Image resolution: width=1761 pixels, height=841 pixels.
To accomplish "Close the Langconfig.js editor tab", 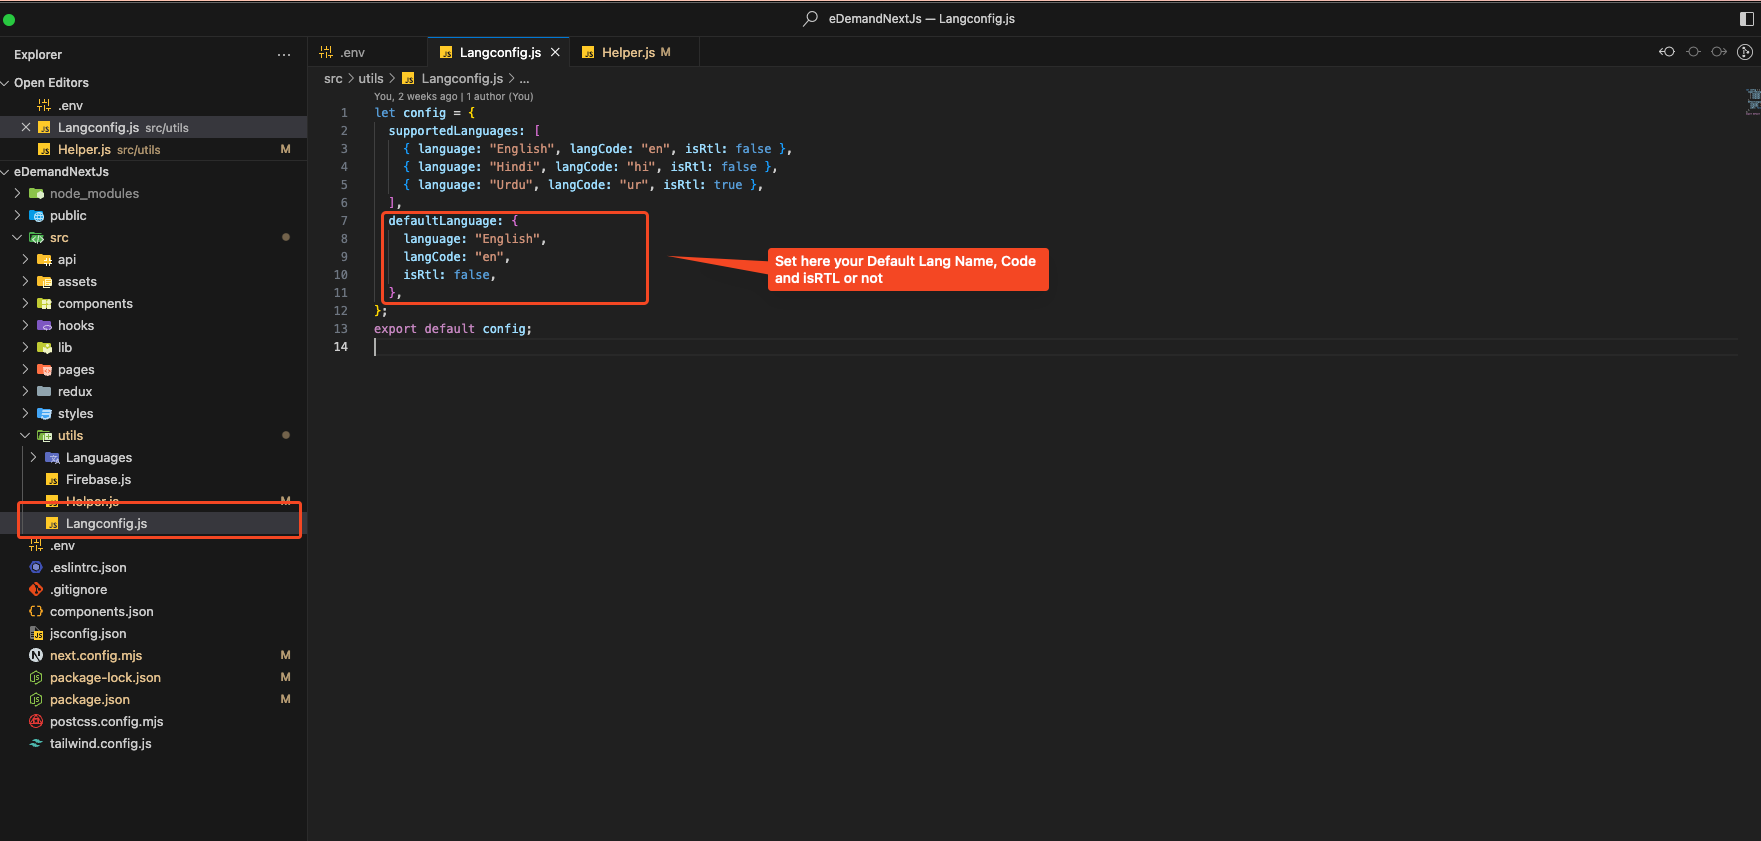I will click(555, 52).
